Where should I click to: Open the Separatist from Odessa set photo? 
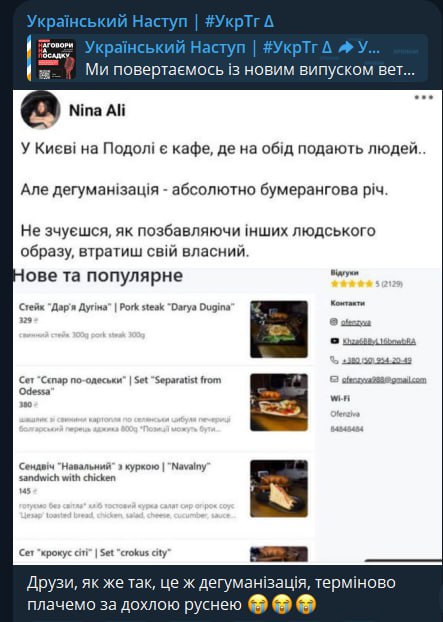[279, 402]
